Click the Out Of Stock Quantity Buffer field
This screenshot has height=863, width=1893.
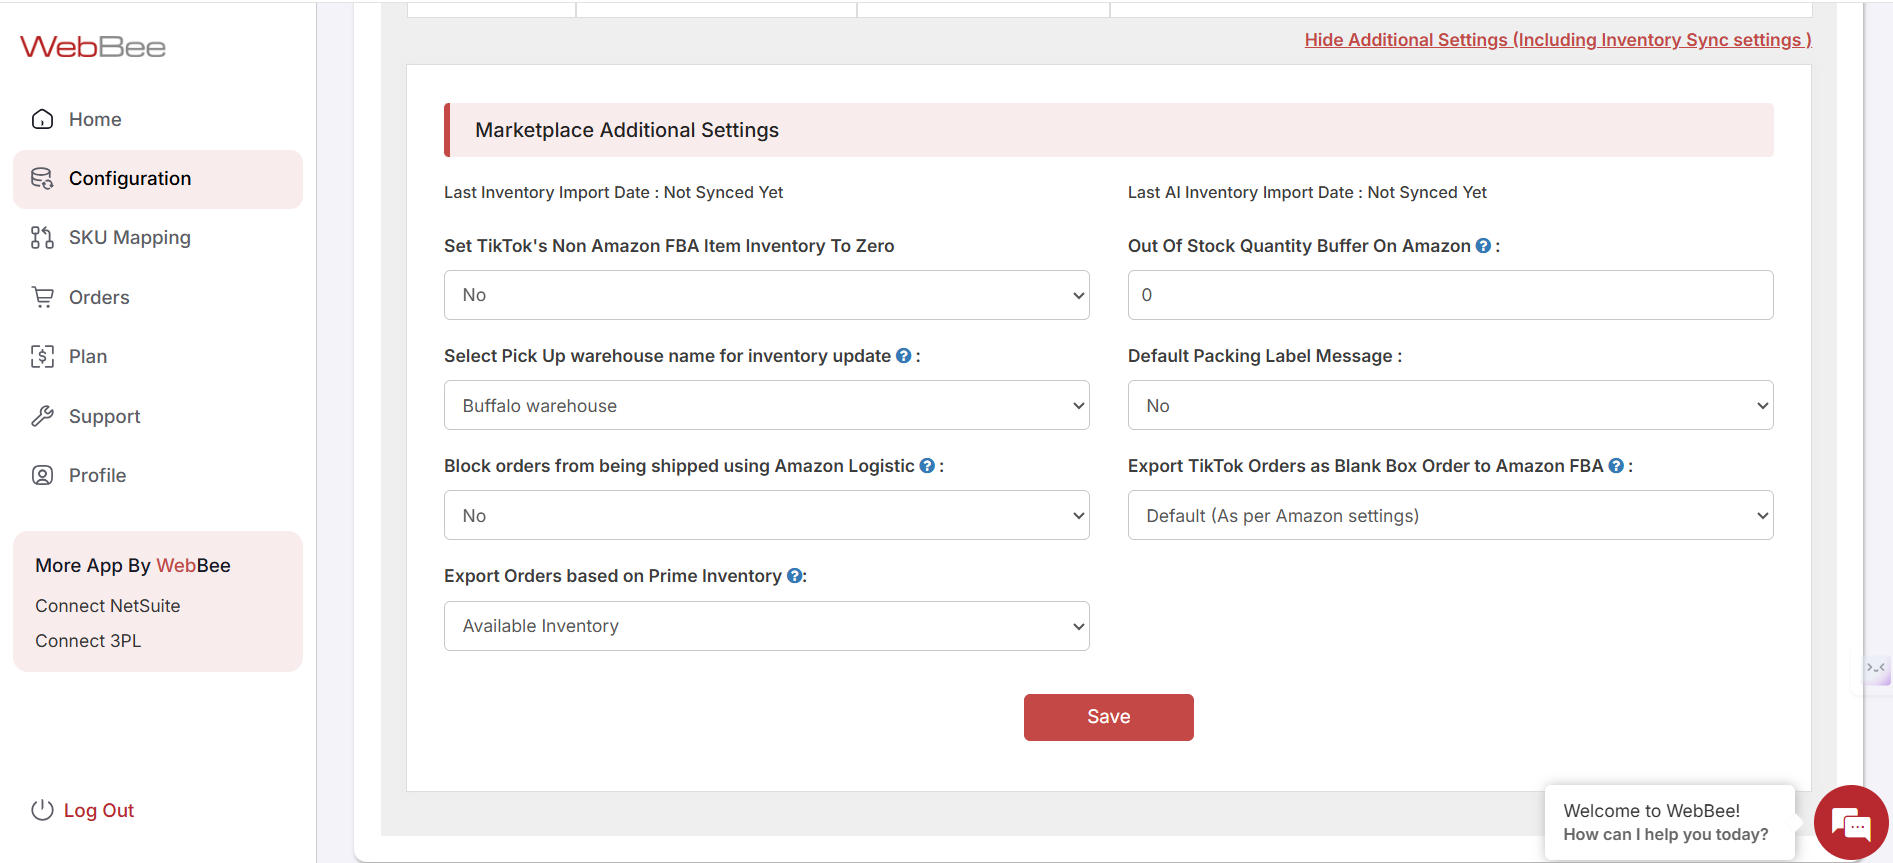[1450, 295]
